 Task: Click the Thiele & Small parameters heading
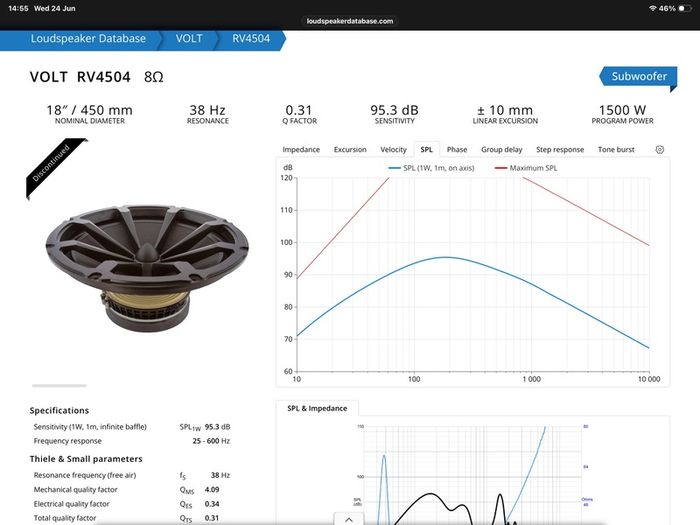tap(86, 459)
